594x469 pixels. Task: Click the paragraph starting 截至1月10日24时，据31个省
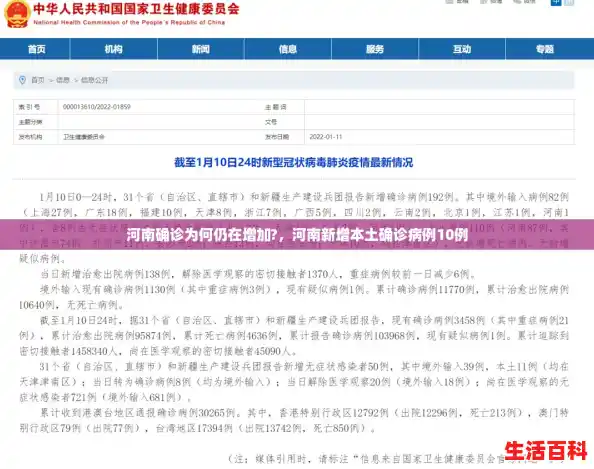294,336
